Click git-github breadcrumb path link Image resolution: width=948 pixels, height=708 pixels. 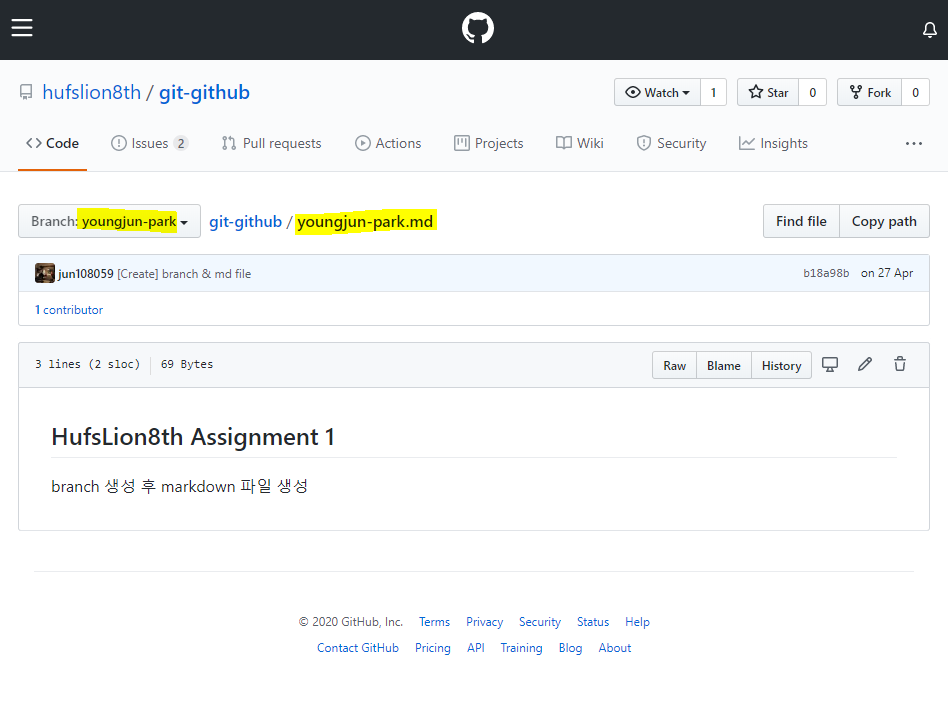coord(245,222)
